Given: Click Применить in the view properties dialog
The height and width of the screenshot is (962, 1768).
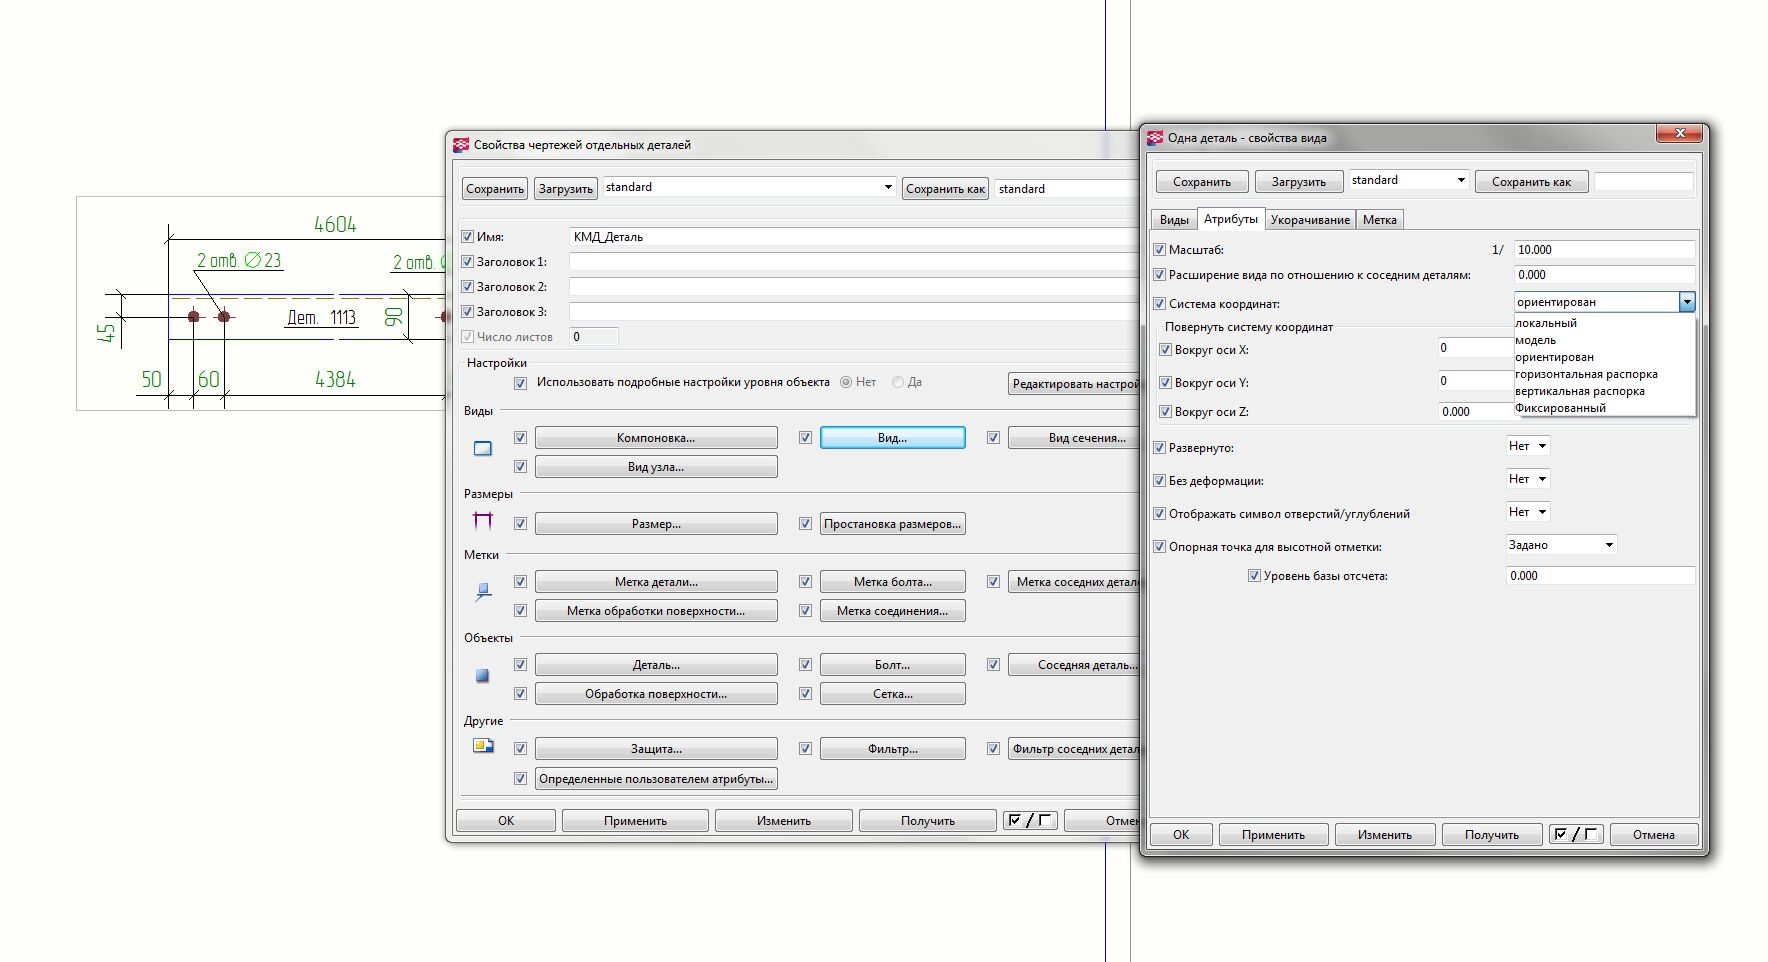Looking at the screenshot, I should coord(1273,835).
